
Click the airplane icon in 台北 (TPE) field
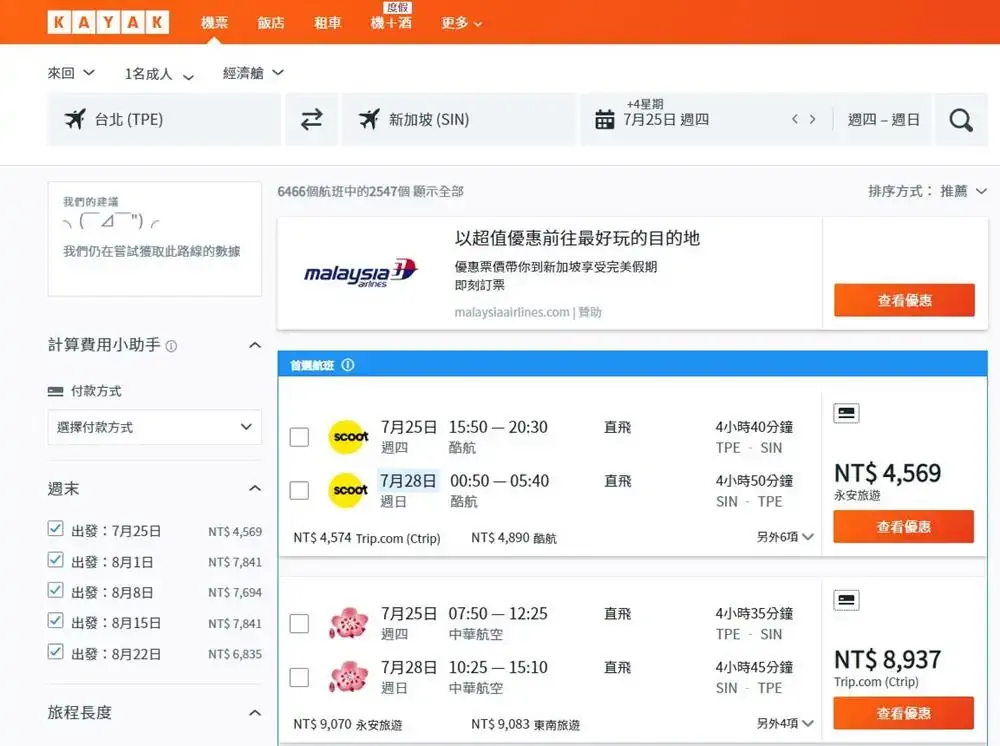pos(75,119)
